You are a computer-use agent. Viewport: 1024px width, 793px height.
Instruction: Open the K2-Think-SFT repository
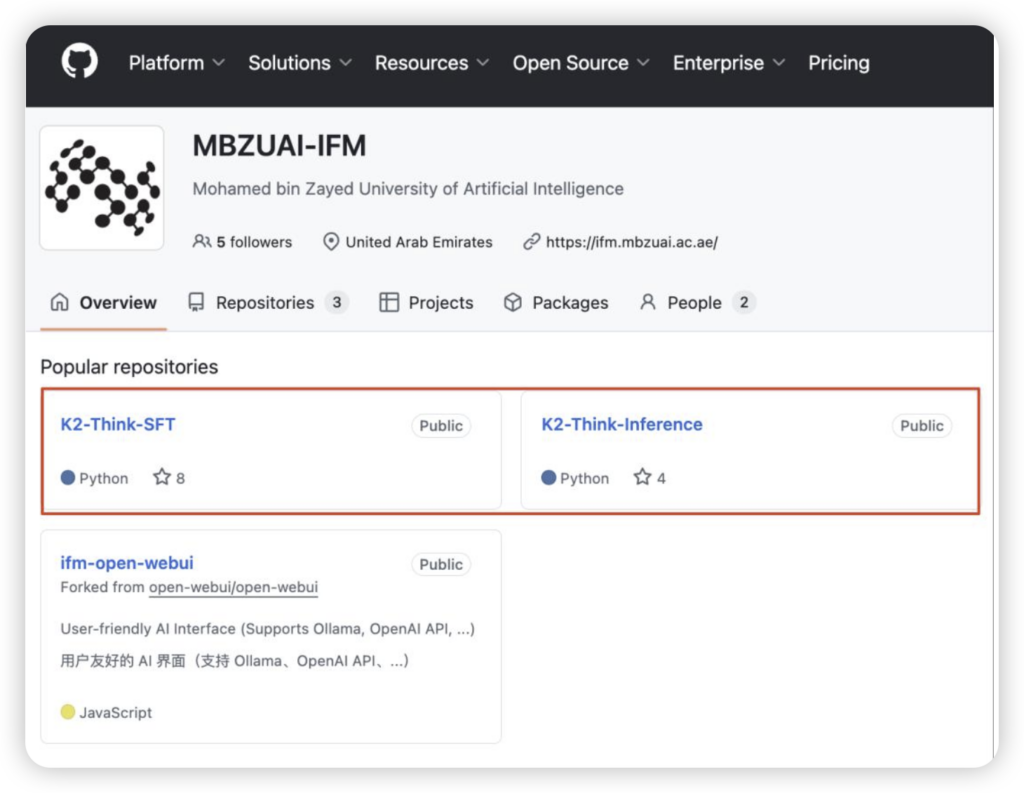(118, 425)
